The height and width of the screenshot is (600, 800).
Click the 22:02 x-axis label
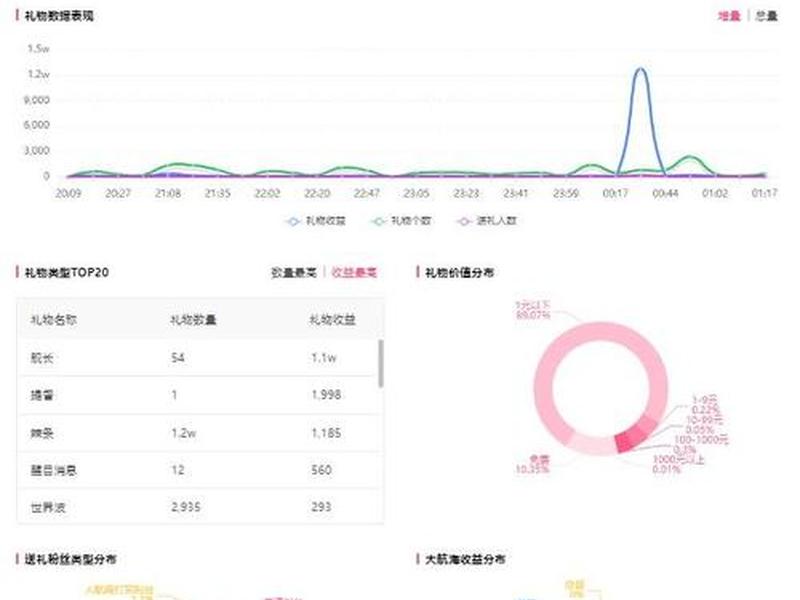[x=267, y=193]
